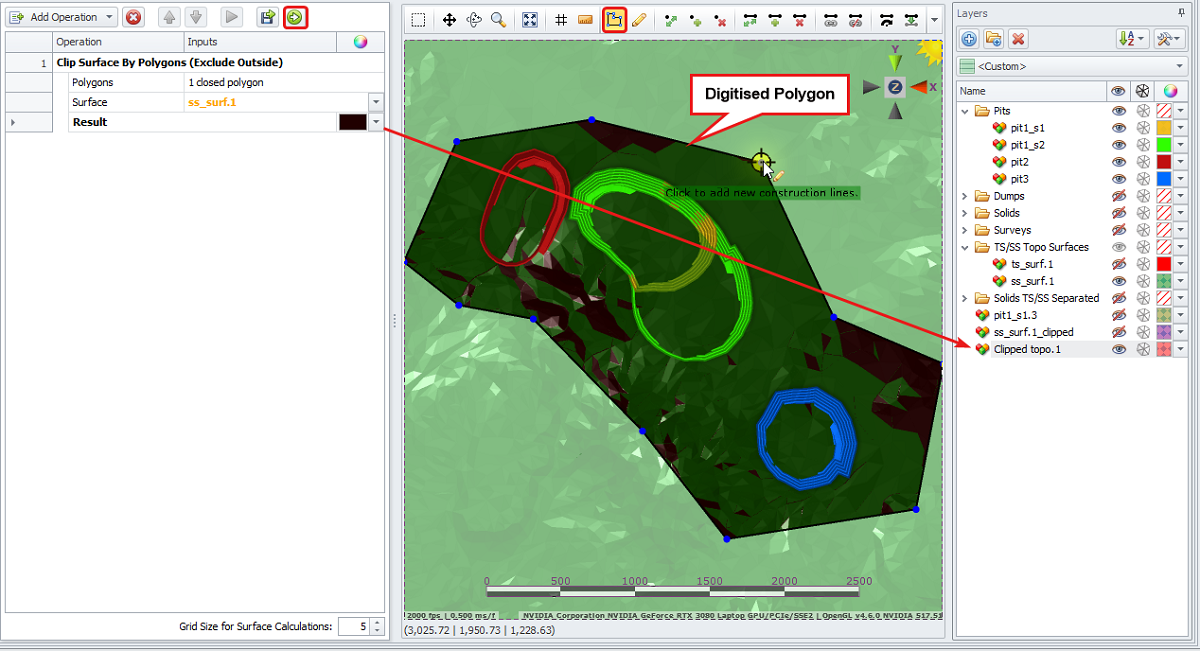This screenshot has width=1200, height=651.
Task: Run operations with green arrow button
Action: point(294,17)
